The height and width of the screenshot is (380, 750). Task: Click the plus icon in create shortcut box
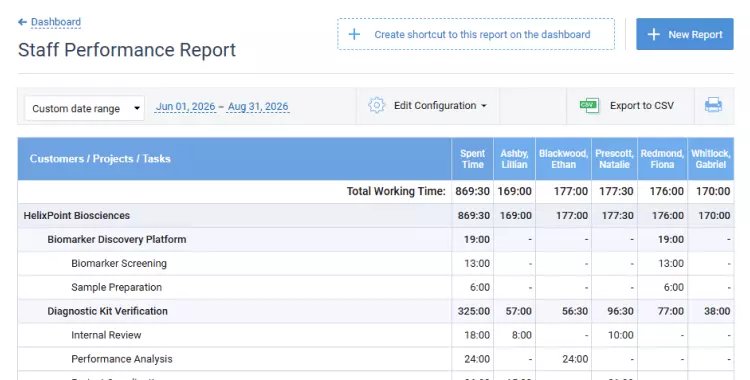point(354,34)
